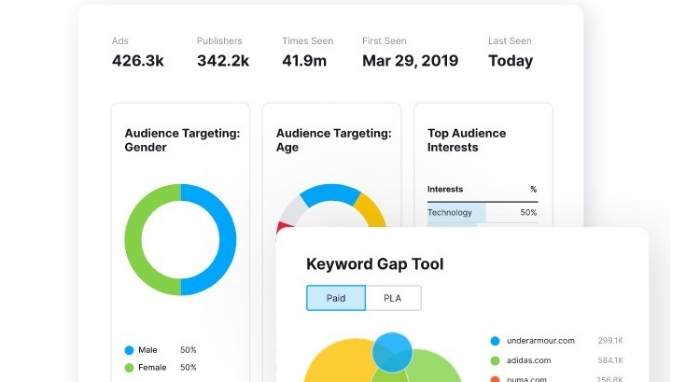
Task: Click the Audience Targeting: Age heading
Action: 333,140
